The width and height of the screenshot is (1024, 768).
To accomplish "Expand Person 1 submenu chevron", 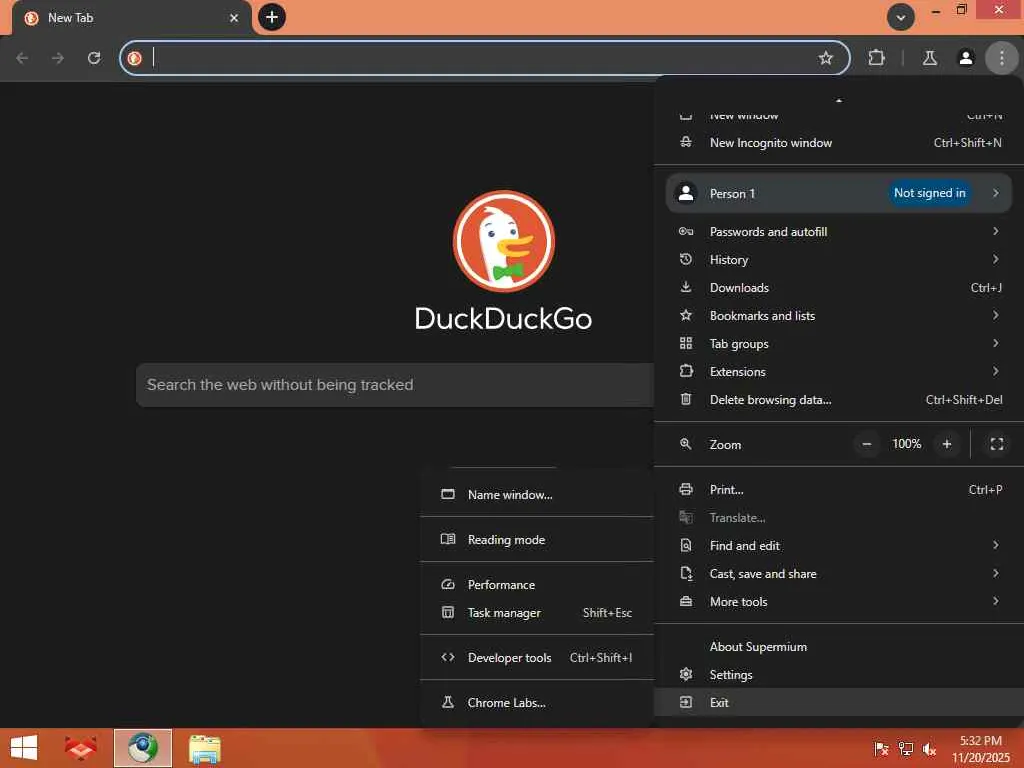I will (995, 193).
